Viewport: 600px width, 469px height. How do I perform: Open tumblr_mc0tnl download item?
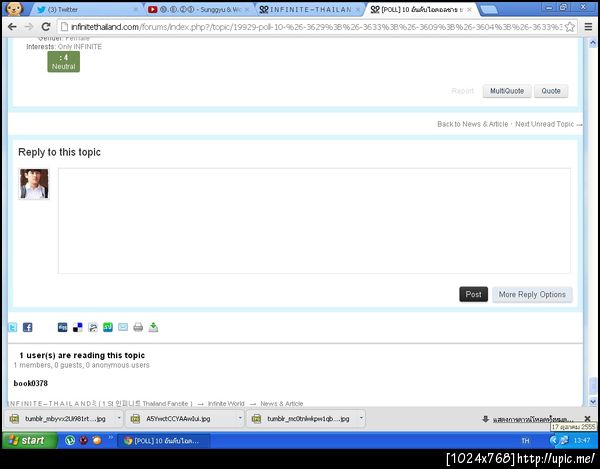[x=302, y=419]
